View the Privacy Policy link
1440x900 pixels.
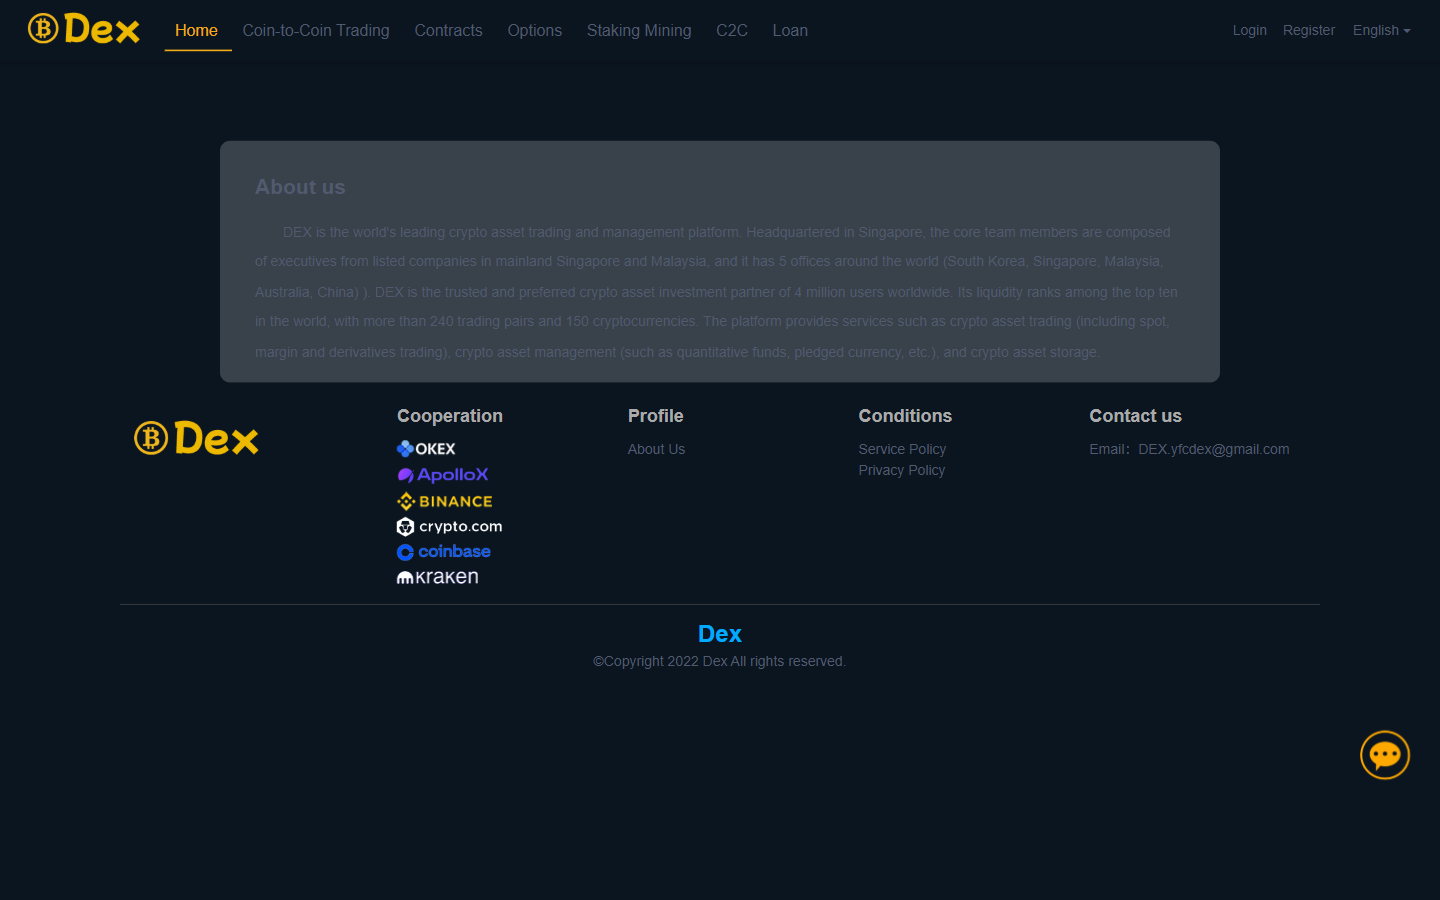click(902, 470)
